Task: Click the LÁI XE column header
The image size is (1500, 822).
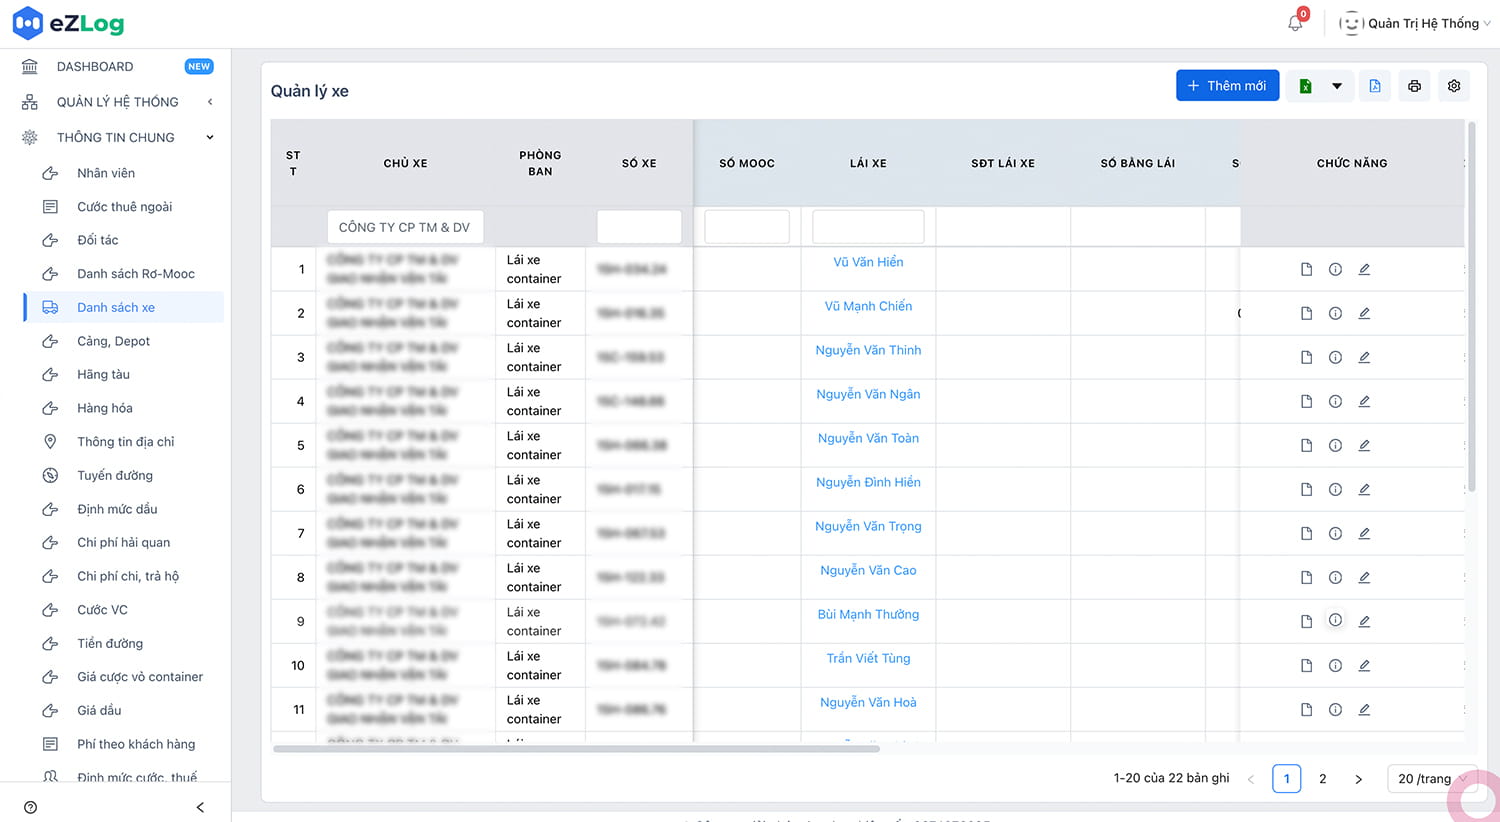Action: click(868, 163)
